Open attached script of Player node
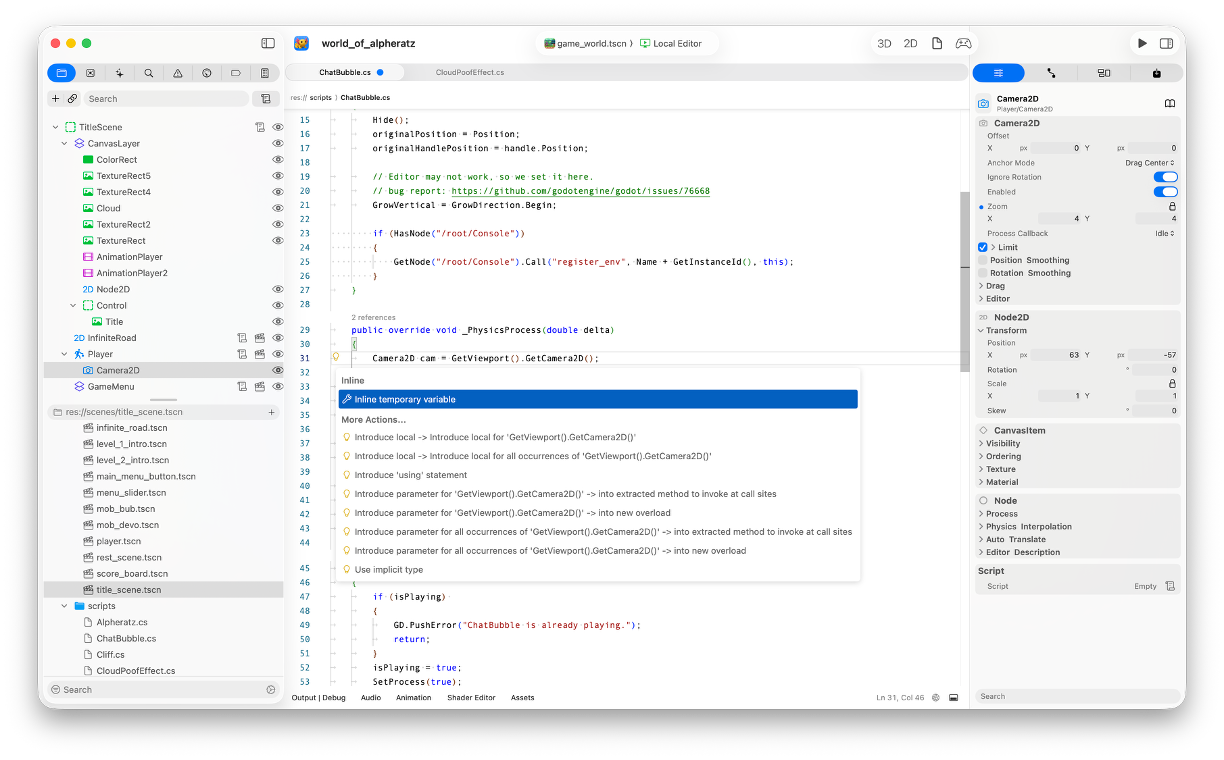1224x760 pixels. [243, 354]
